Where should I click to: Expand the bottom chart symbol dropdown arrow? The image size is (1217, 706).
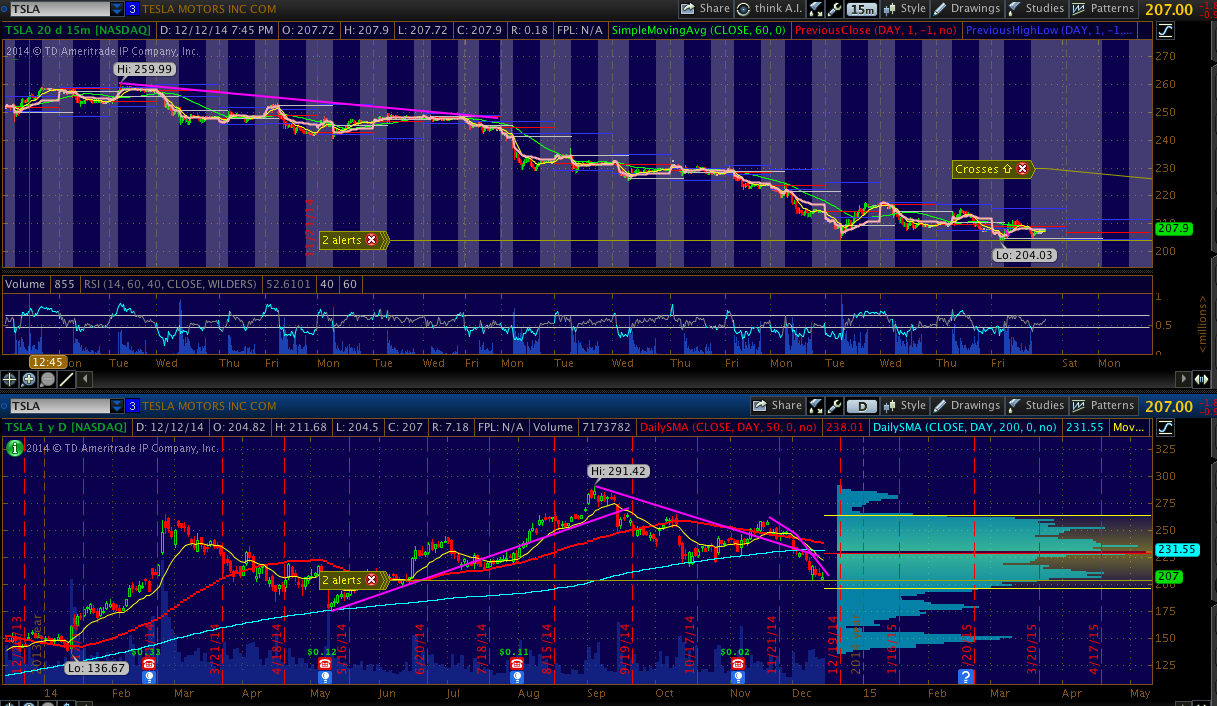117,406
